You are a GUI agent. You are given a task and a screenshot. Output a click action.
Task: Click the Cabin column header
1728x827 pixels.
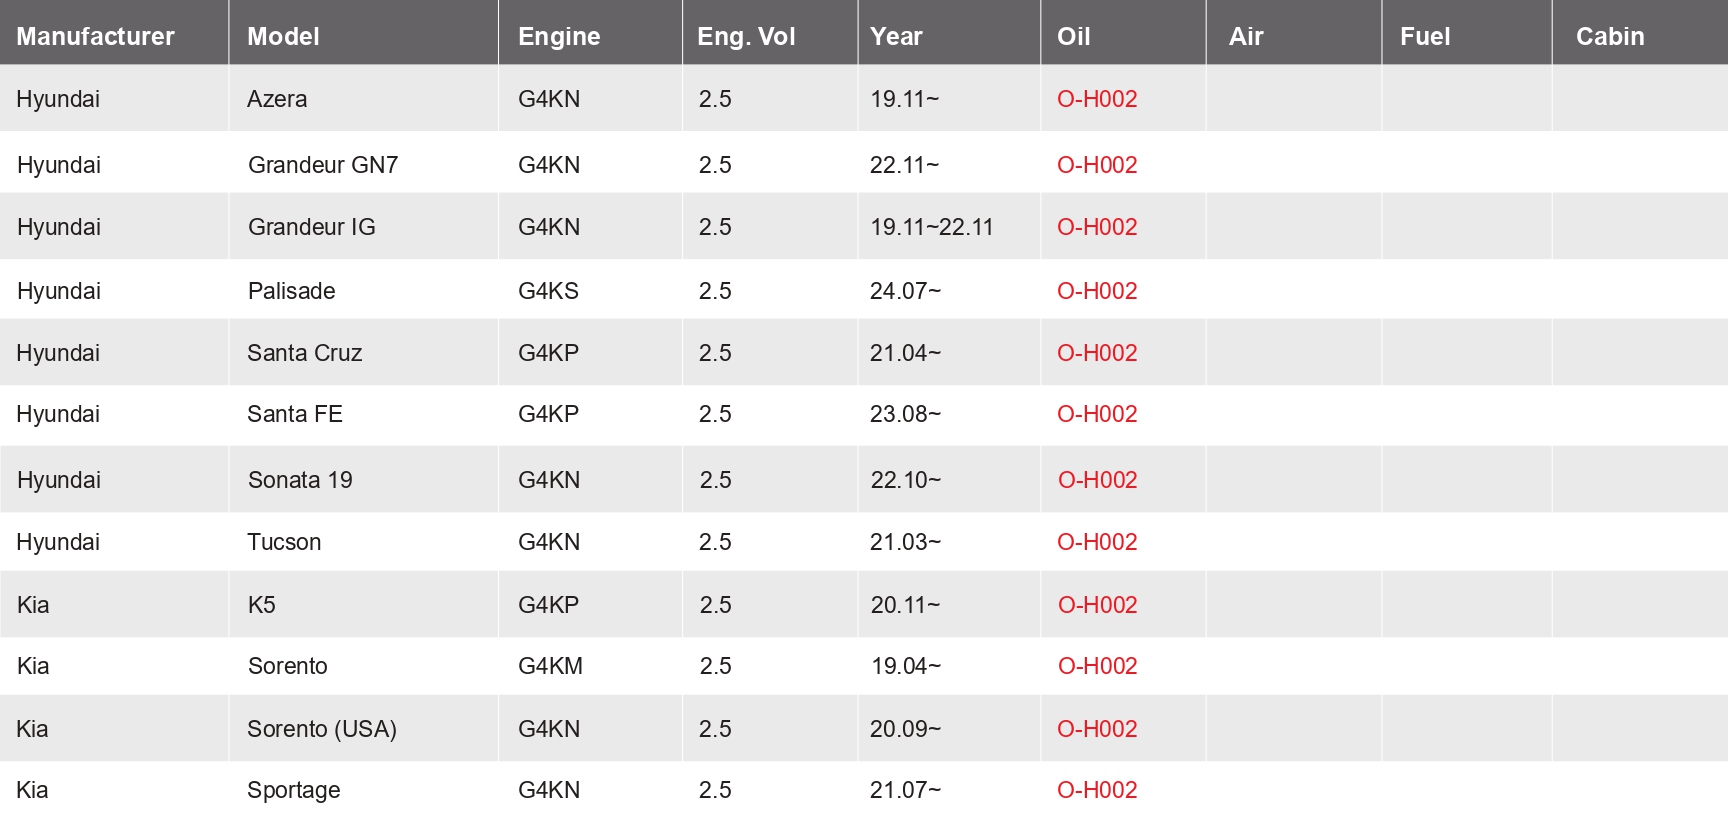[1609, 36]
